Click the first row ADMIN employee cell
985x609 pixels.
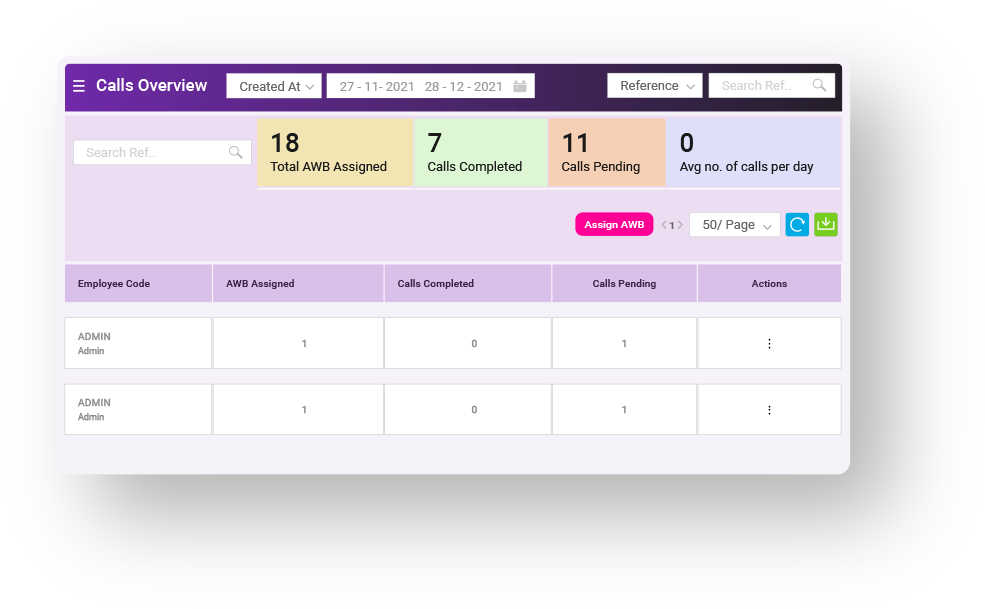pos(138,343)
